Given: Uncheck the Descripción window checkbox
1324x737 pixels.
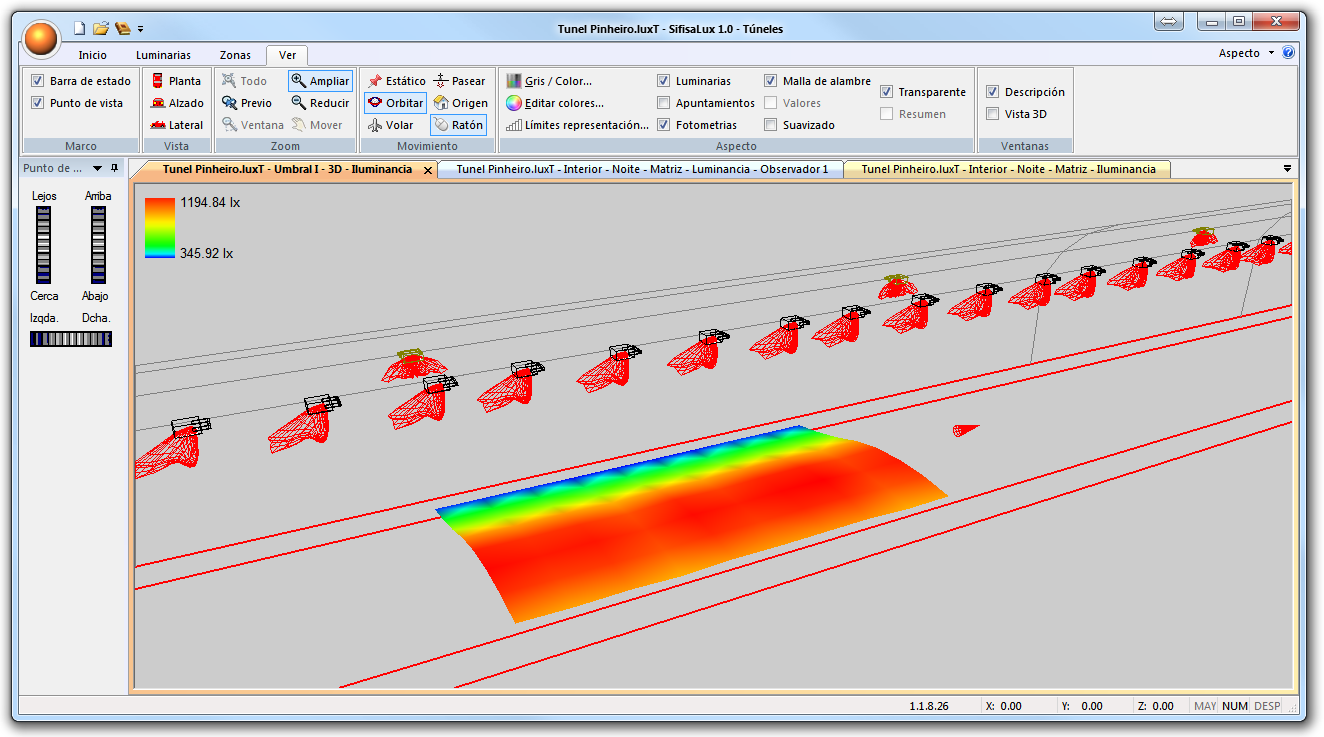Looking at the screenshot, I should 993,92.
